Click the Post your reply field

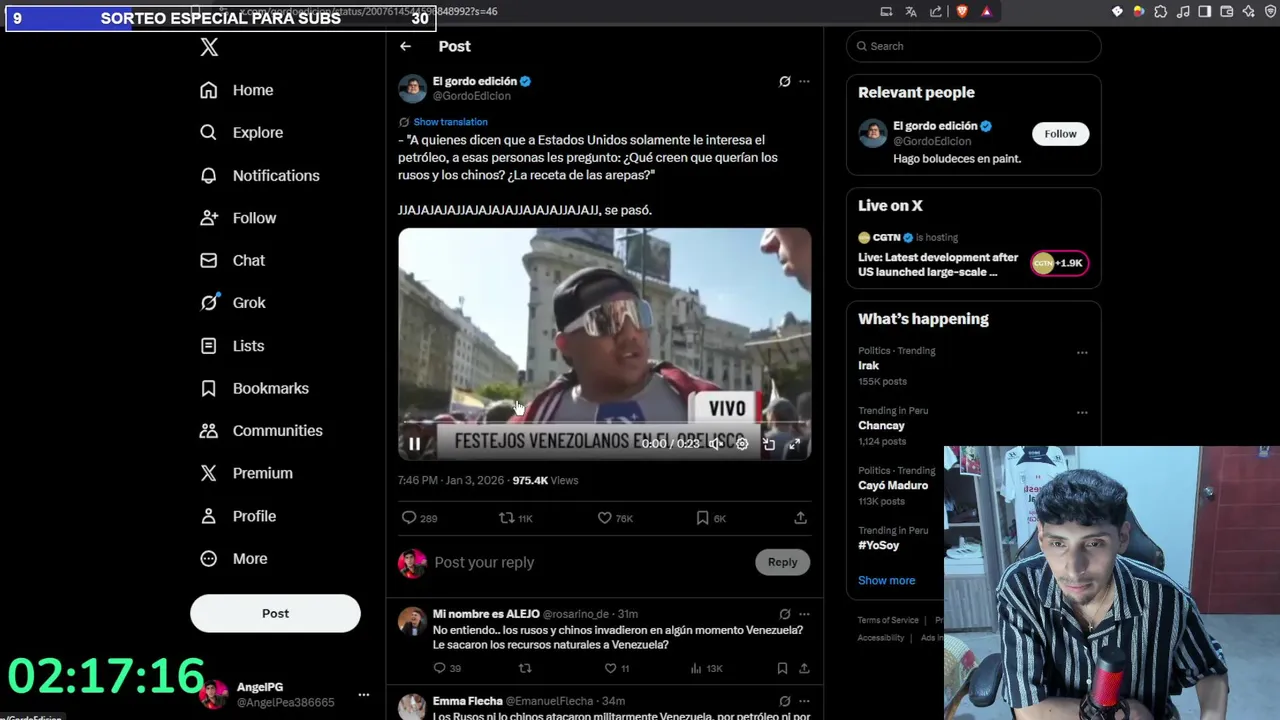coord(590,562)
